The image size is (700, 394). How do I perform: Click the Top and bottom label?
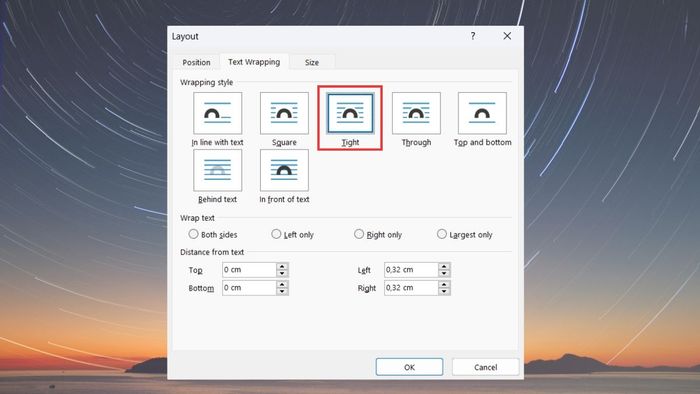pos(482,142)
